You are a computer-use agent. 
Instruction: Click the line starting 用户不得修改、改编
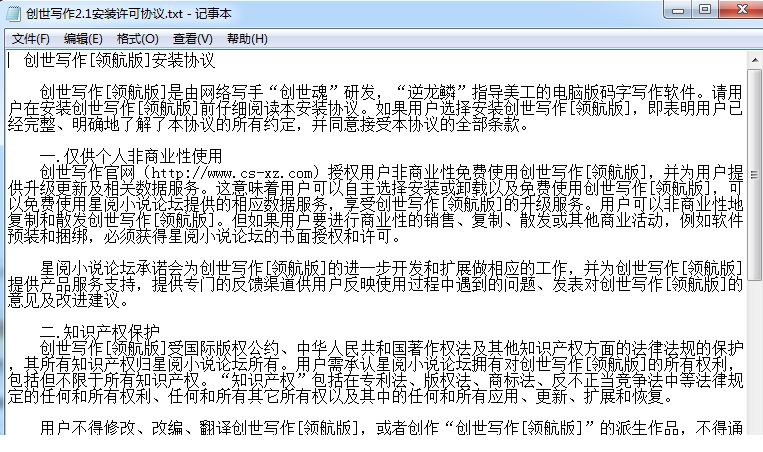pyautogui.click(x=391, y=428)
